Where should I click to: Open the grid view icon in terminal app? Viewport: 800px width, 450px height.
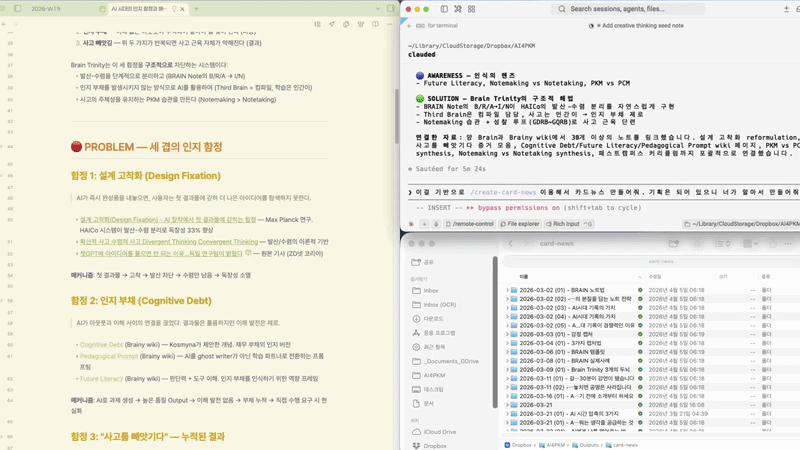[471, 9]
